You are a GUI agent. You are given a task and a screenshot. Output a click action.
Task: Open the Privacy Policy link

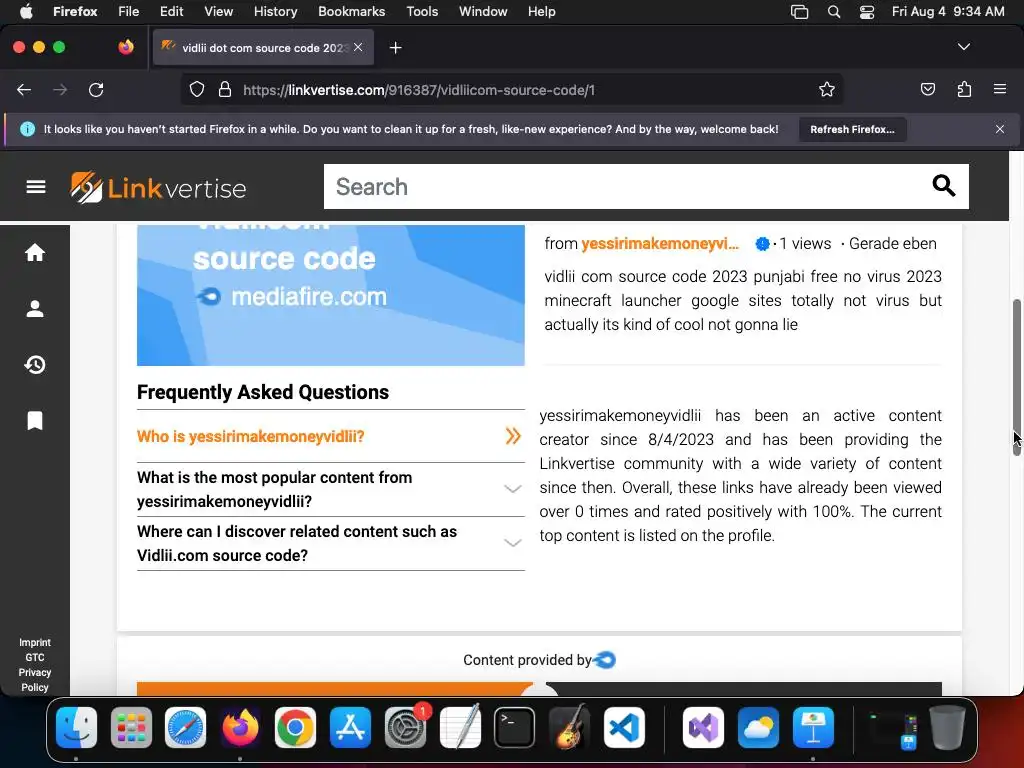[x=35, y=680]
